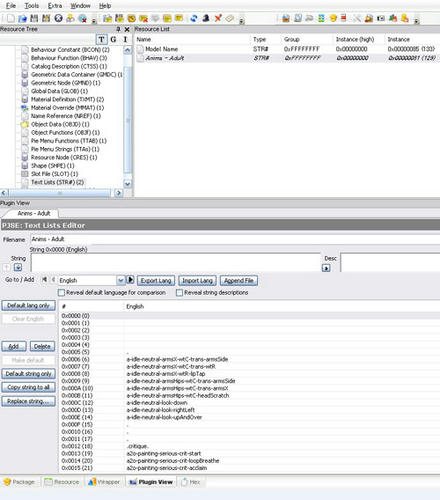Click the Export Lang button
This screenshot has height=500, width=440.
(156, 280)
